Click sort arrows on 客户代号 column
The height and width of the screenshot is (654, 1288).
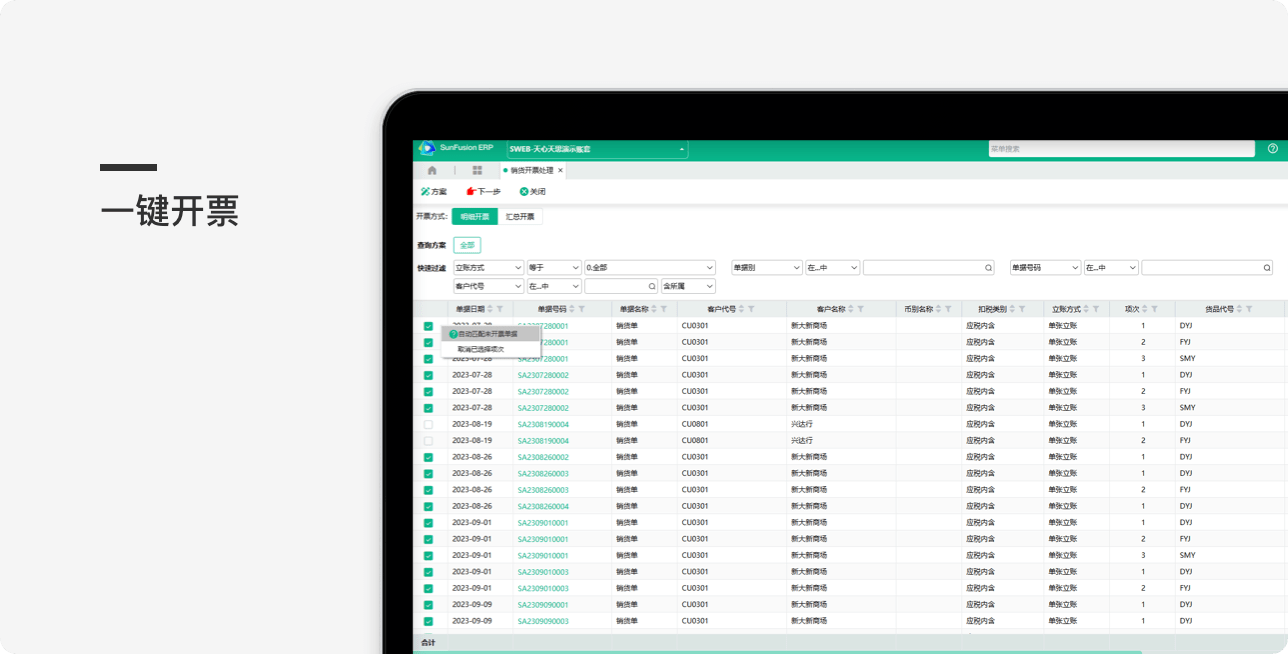tap(739, 309)
